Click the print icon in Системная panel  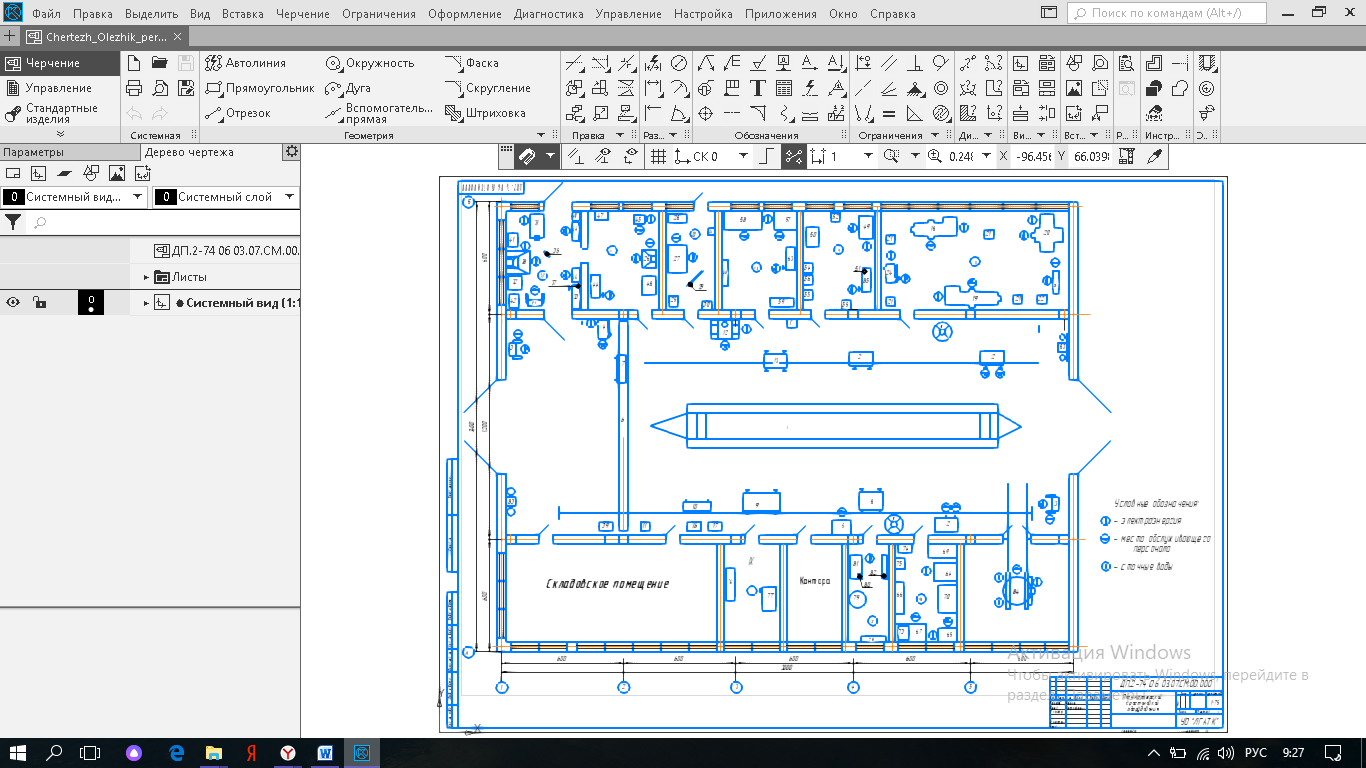[x=134, y=88]
